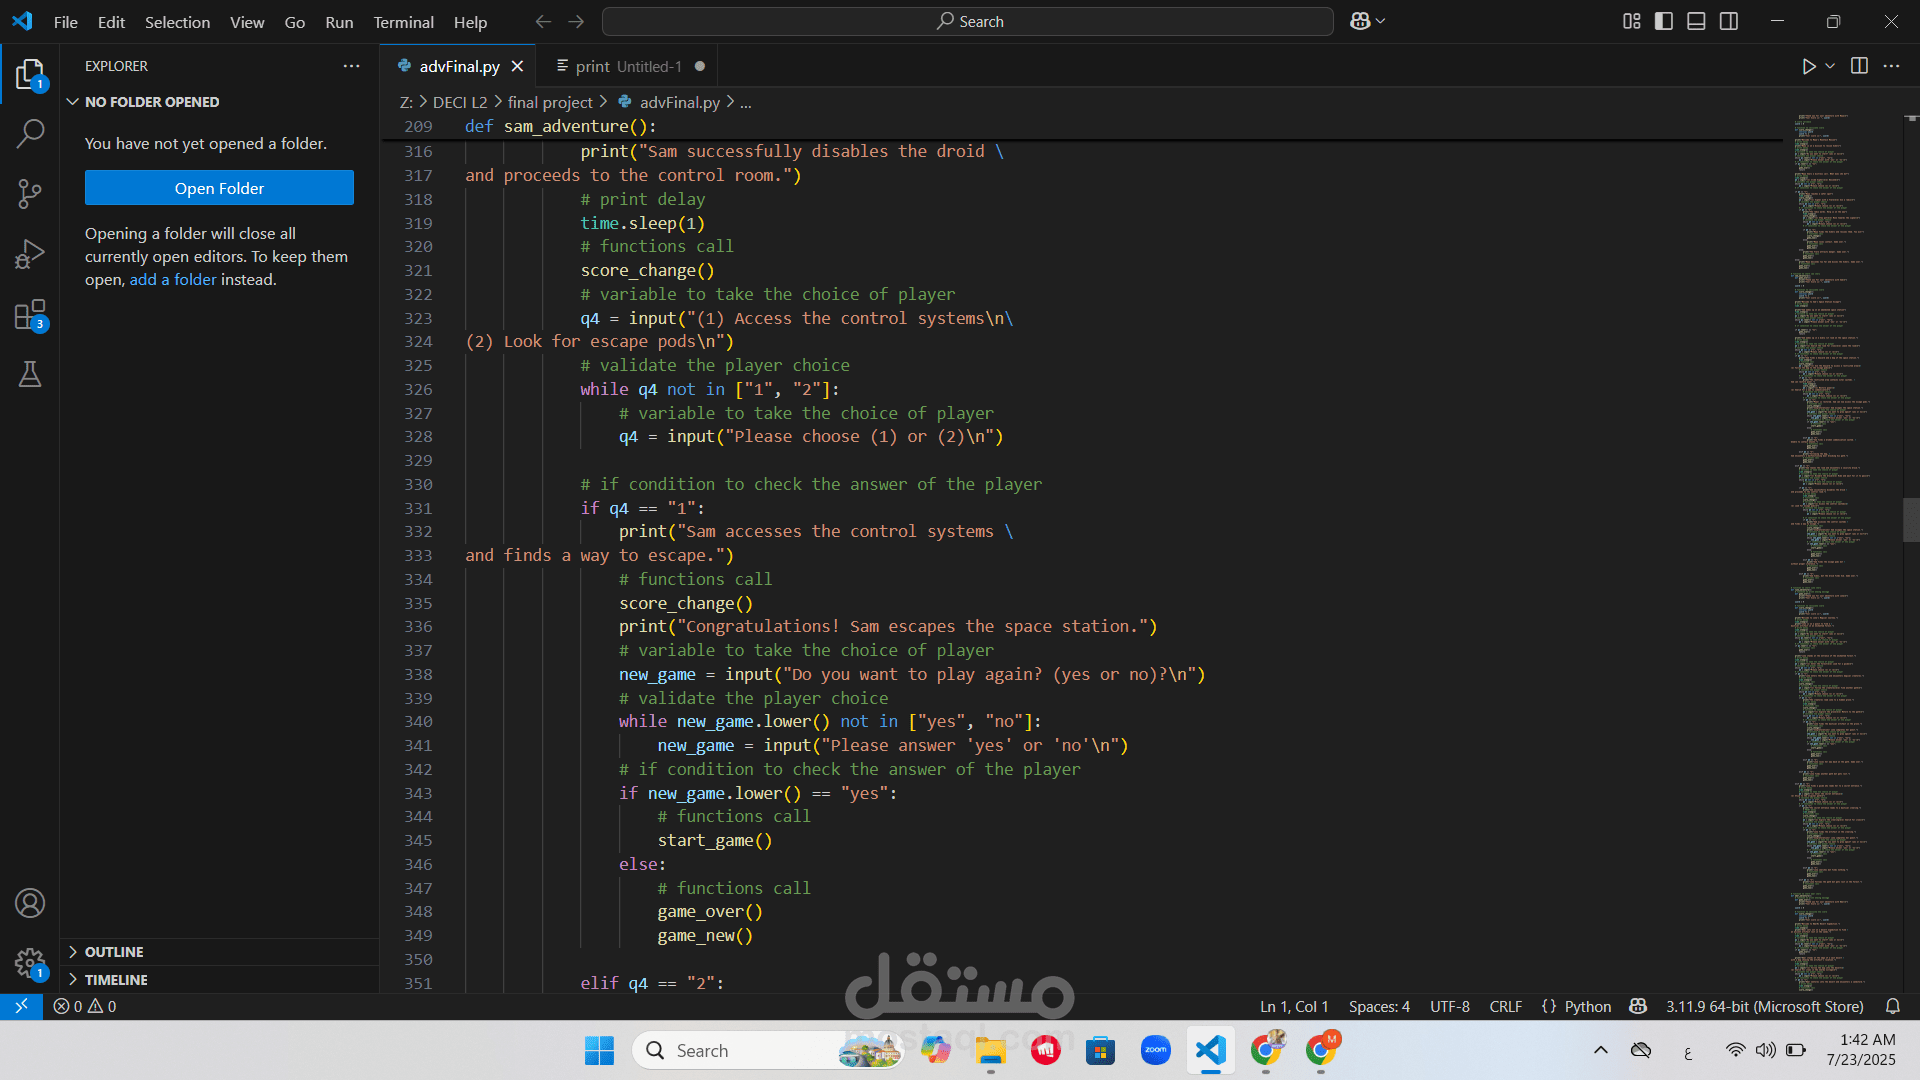Expand the TIMELINE section
The width and height of the screenshot is (1920, 1080).
point(116,980)
